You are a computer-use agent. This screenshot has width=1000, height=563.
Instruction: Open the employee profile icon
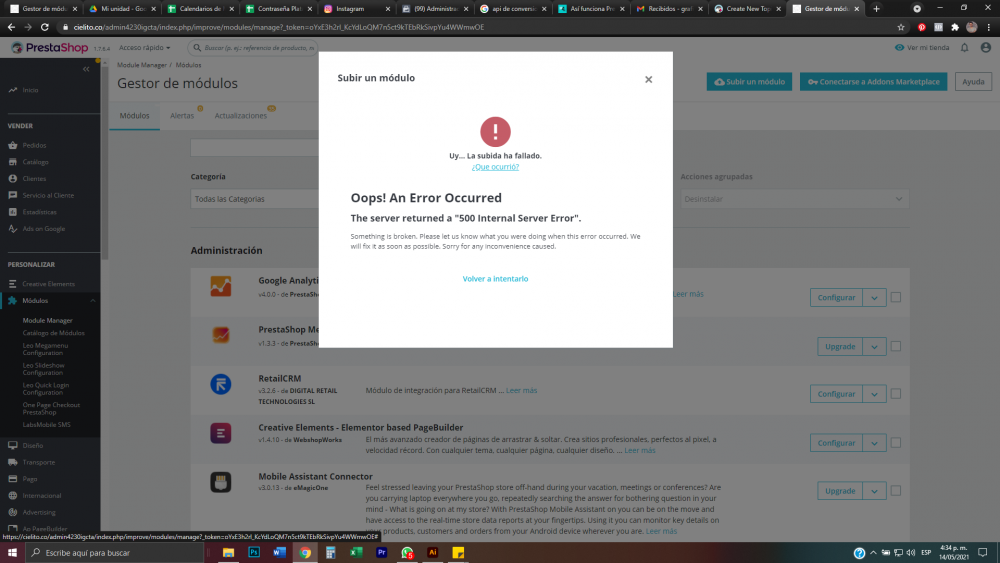coord(985,48)
